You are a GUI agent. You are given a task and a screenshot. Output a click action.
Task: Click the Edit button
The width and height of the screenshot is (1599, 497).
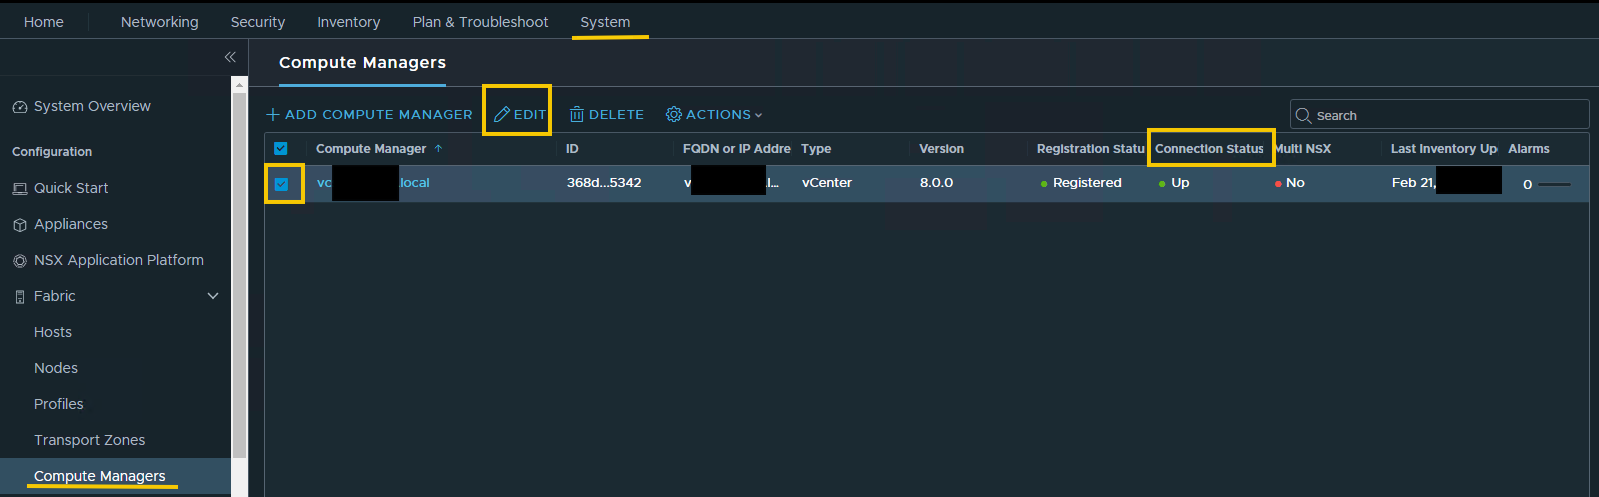tap(520, 115)
